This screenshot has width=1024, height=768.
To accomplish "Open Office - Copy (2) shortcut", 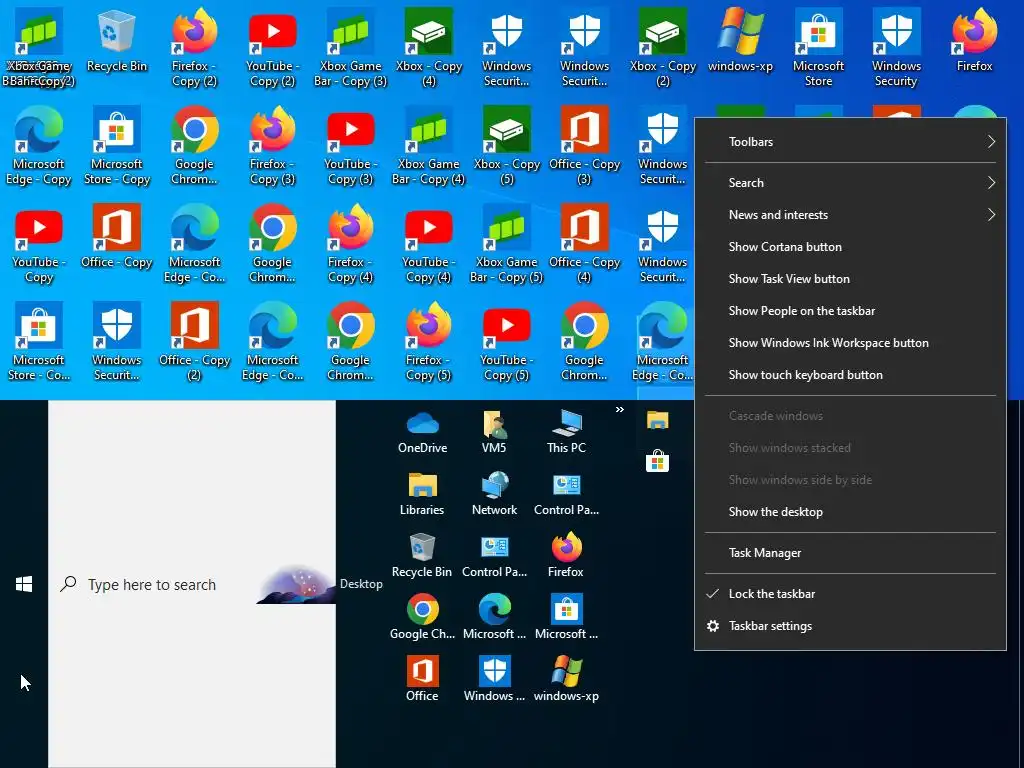I will pyautogui.click(x=194, y=341).
